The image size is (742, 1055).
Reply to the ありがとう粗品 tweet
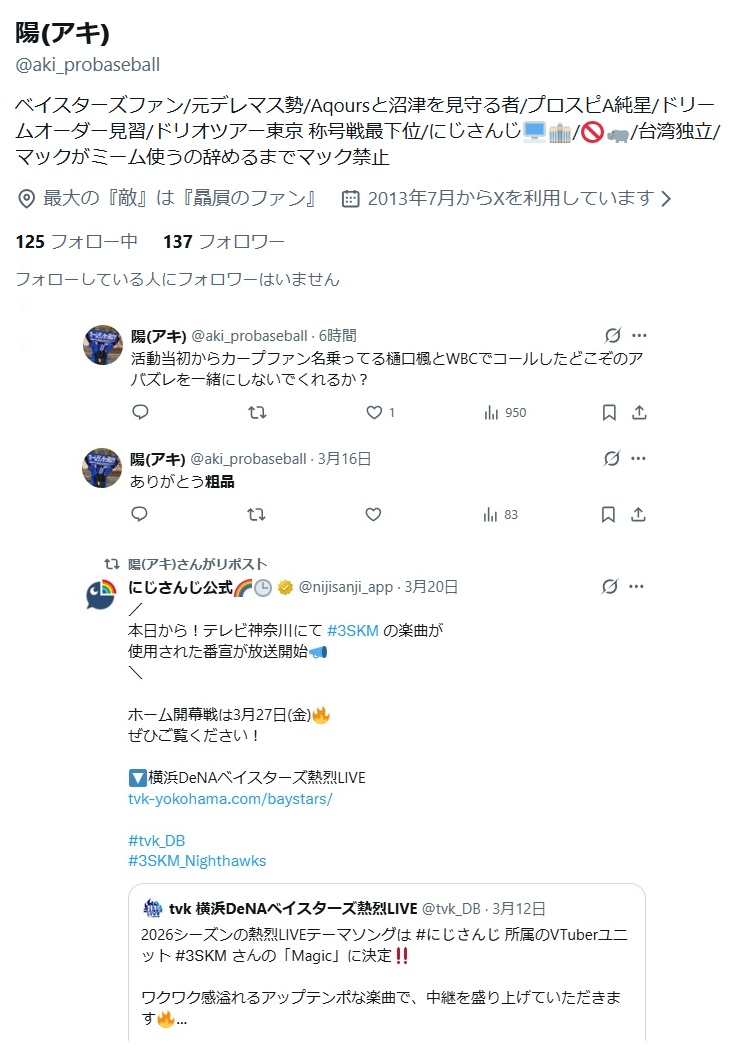click(x=140, y=514)
